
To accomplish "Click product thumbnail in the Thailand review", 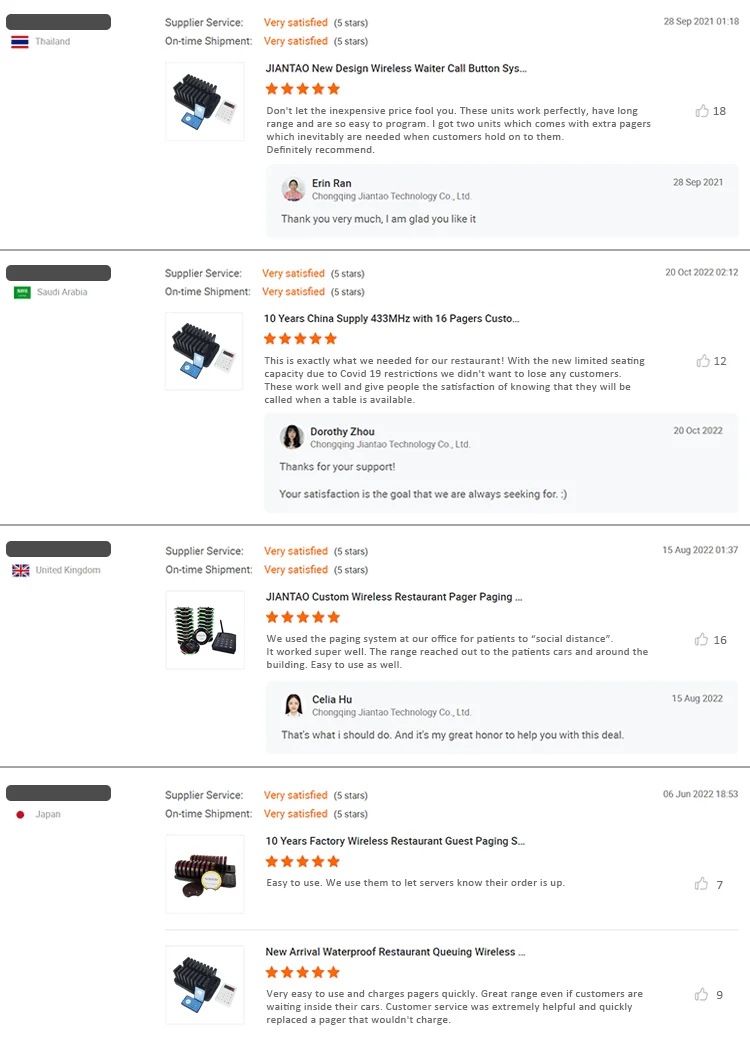I will (x=205, y=101).
